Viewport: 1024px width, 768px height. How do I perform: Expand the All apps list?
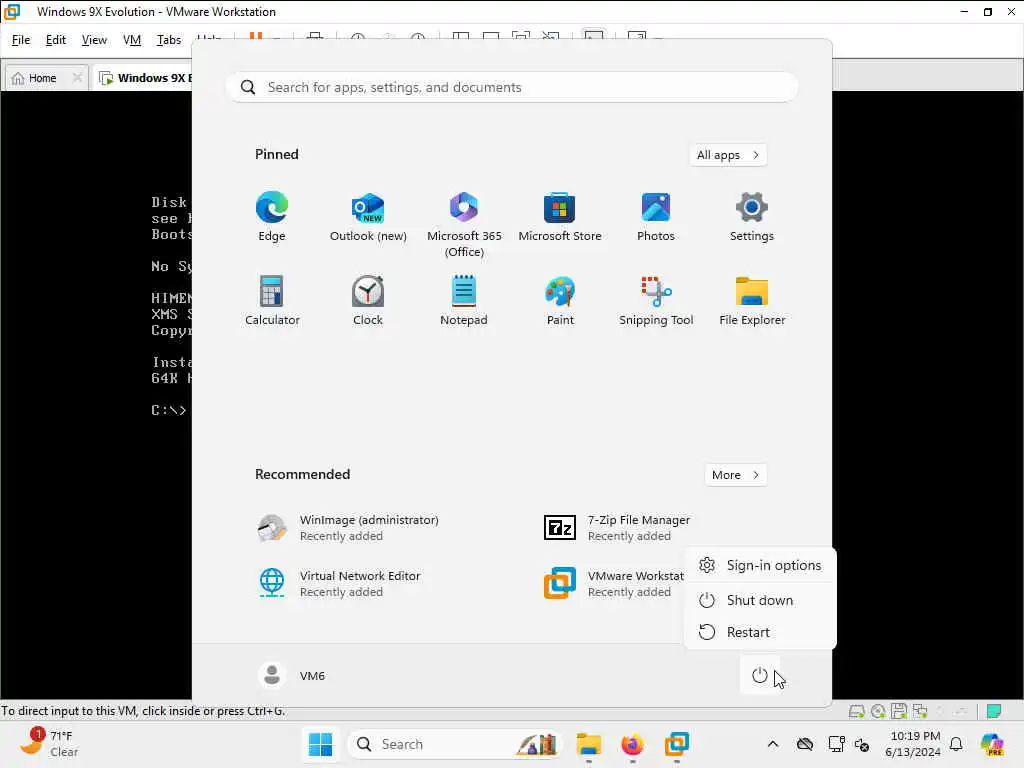728,155
